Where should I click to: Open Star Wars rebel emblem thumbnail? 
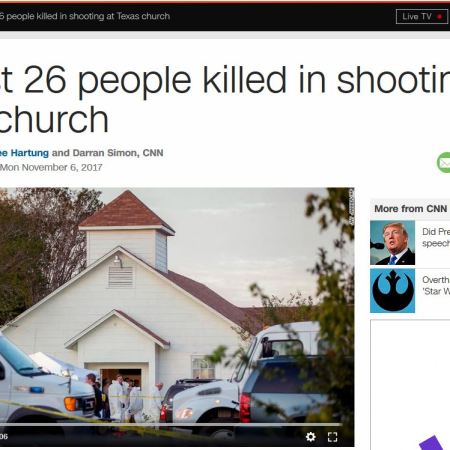click(393, 291)
